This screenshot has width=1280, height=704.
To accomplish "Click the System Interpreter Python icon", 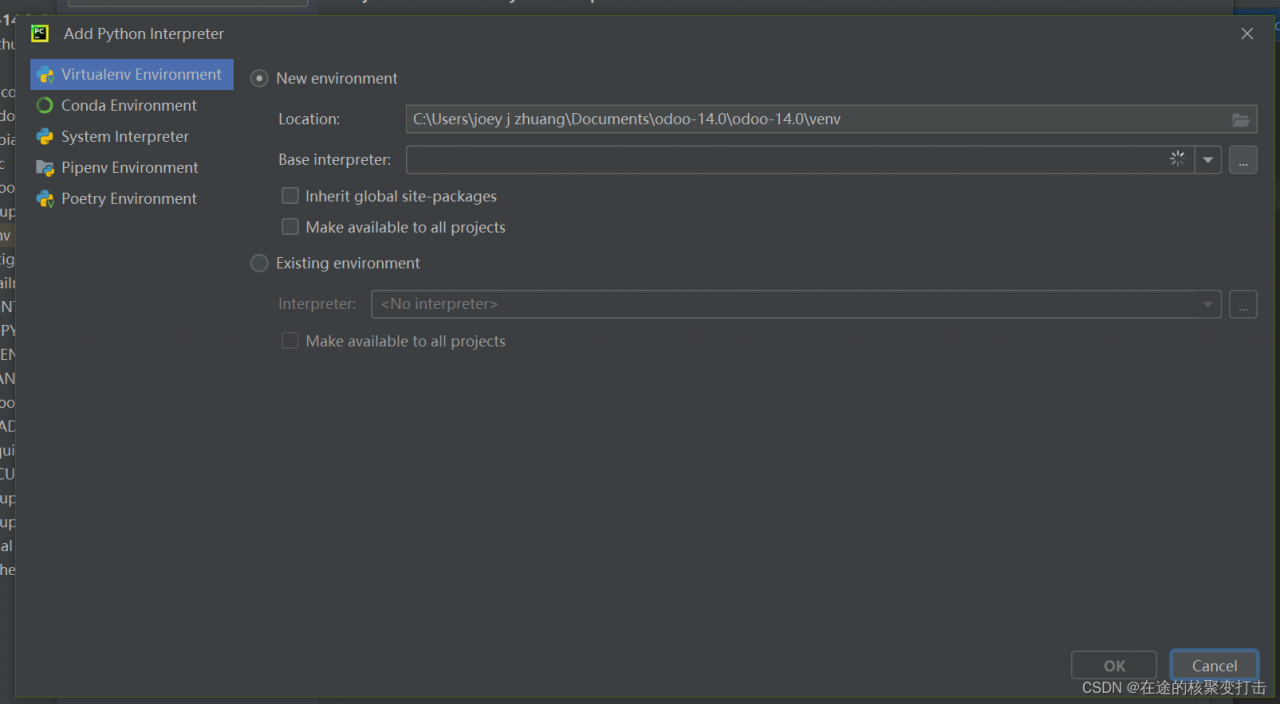I will point(45,136).
